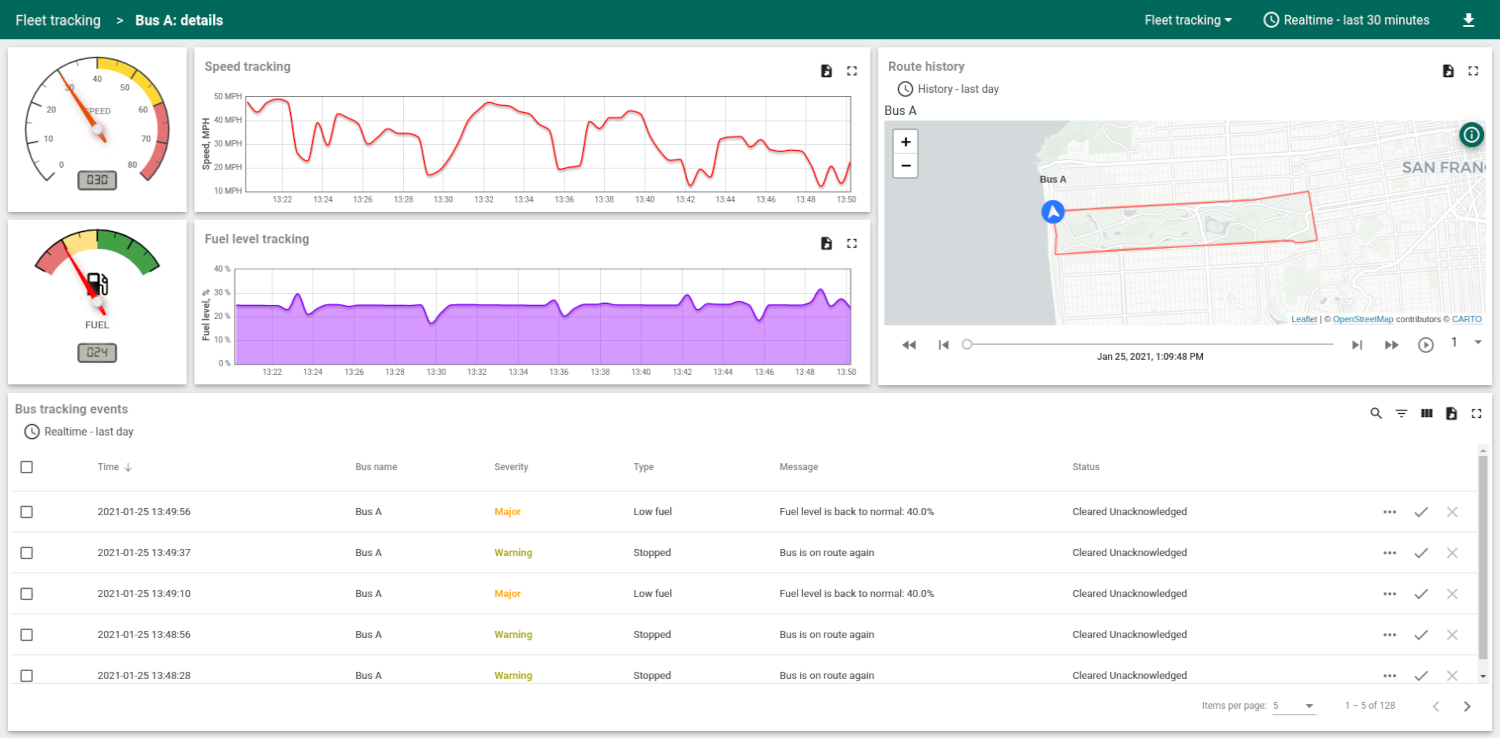Zoom in on the Route history map
This screenshot has width=1500, height=738.
click(905, 142)
